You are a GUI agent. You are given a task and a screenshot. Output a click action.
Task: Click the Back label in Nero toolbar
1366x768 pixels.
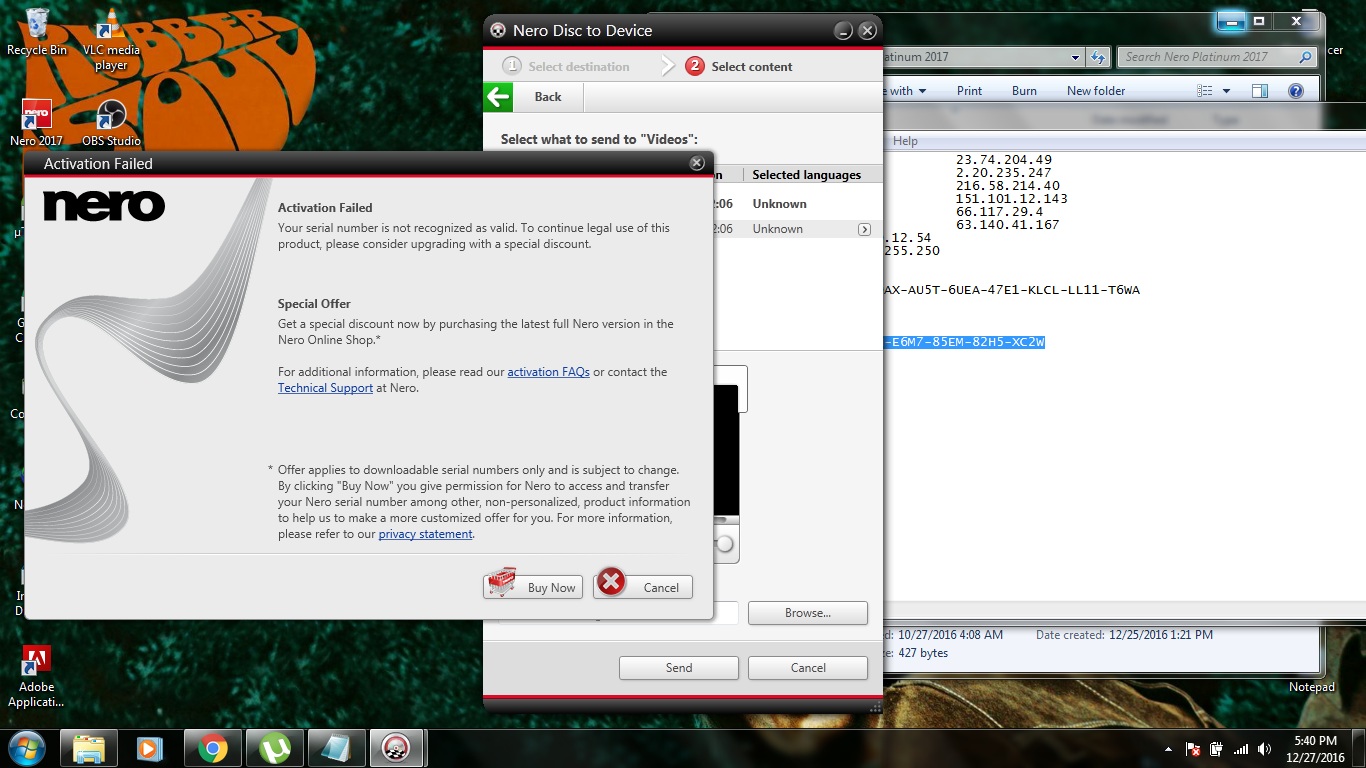tap(548, 97)
